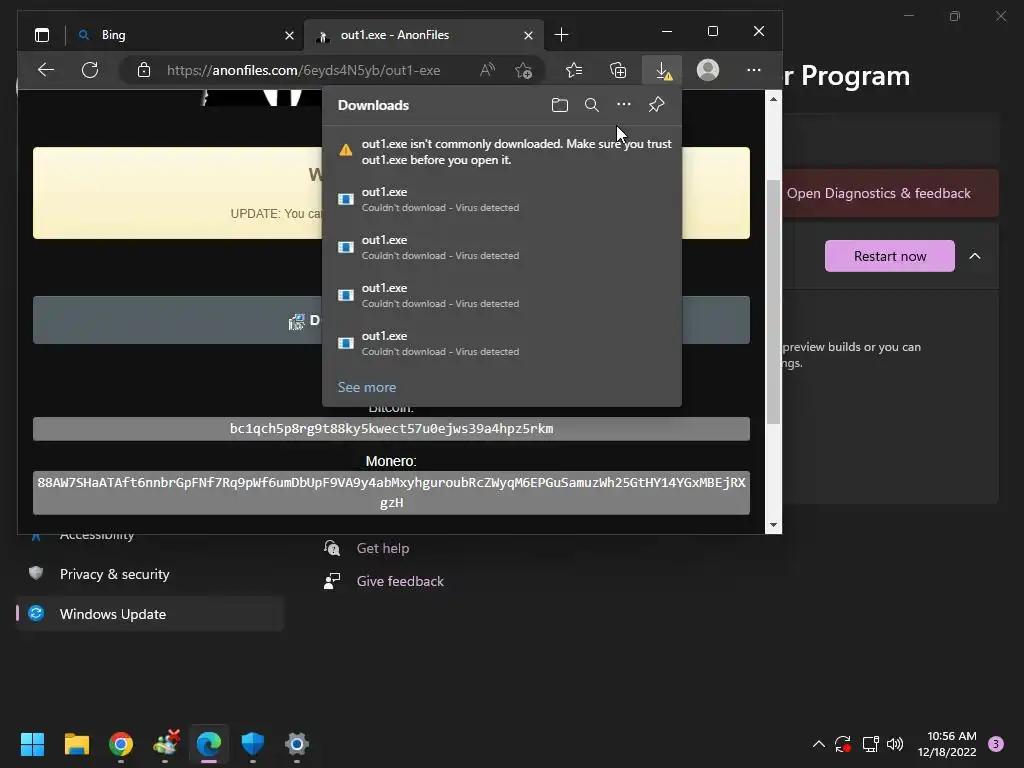Click Restart now in Settings window
Image resolution: width=1024 pixels, height=768 pixels.
pyautogui.click(x=889, y=256)
